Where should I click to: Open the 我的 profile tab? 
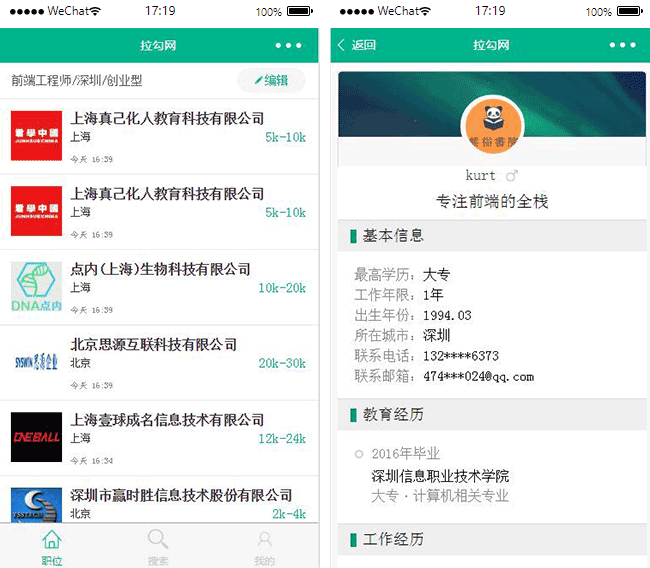264,547
